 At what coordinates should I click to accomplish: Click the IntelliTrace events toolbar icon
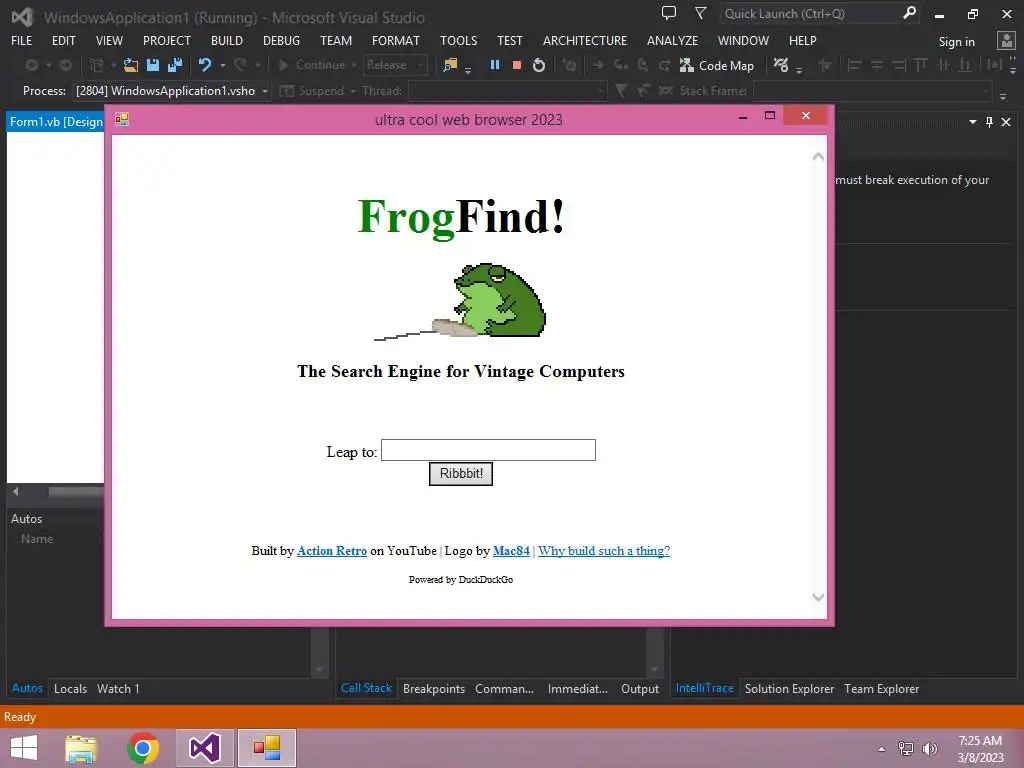(x=781, y=65)
